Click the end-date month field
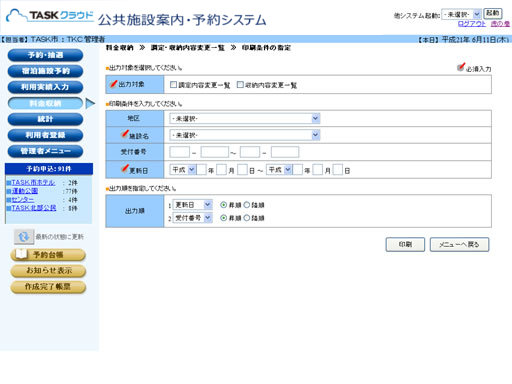512x384 pixels. coord(318,170)
